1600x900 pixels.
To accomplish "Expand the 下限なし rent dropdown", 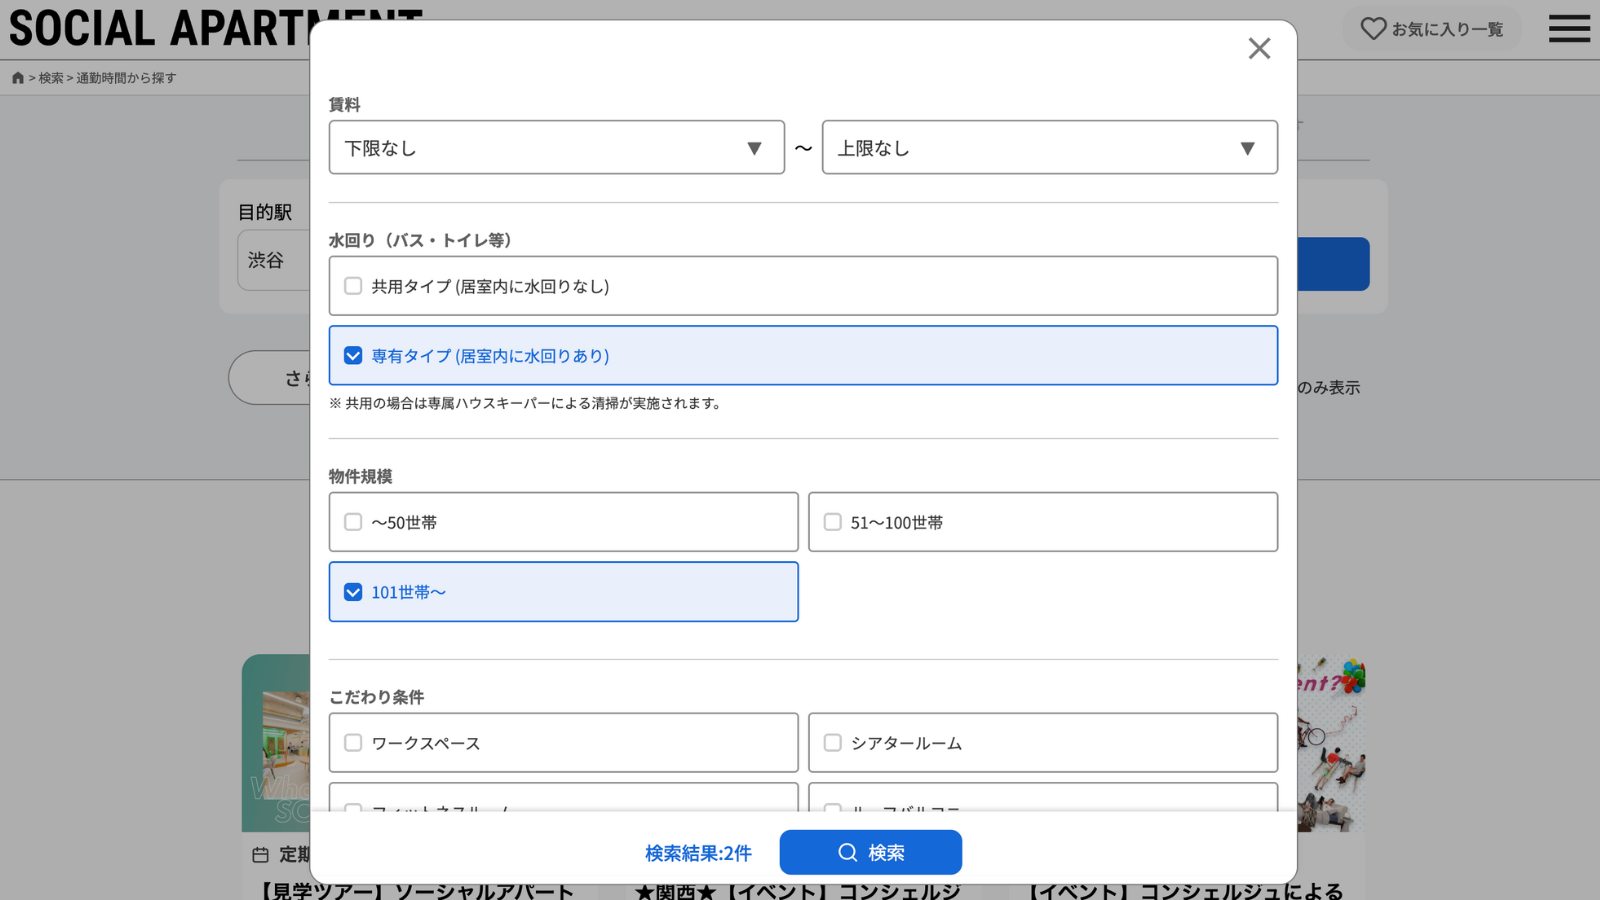I will pos(556,148).
